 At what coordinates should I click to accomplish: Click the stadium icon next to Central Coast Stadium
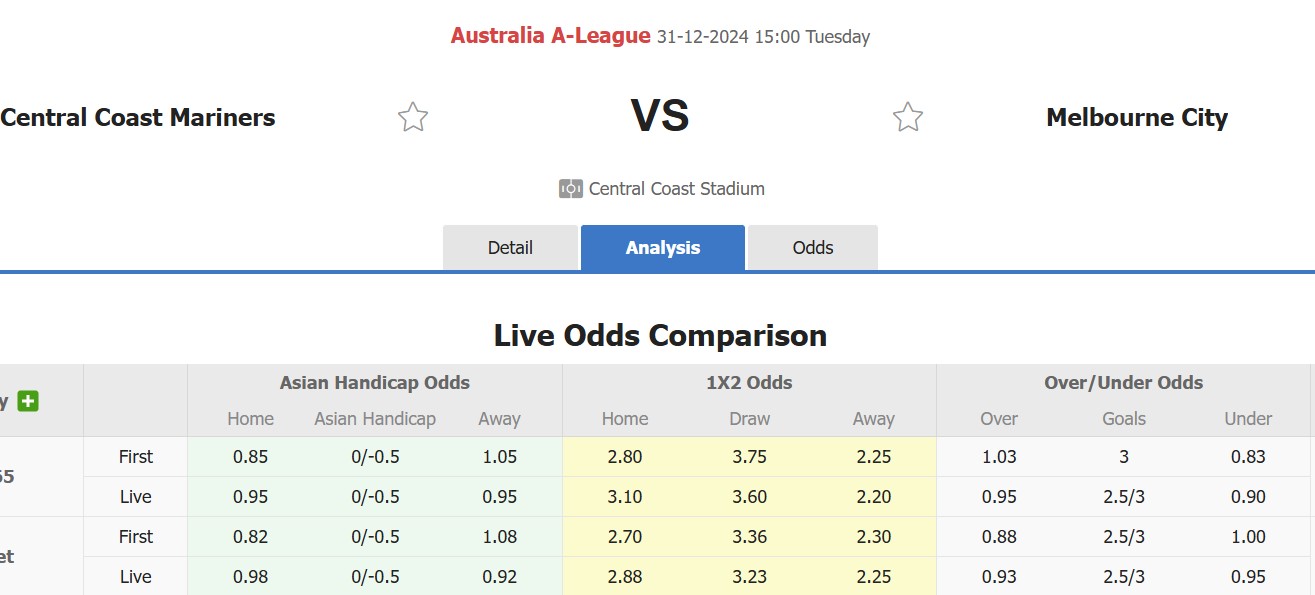tap(569, 188)
